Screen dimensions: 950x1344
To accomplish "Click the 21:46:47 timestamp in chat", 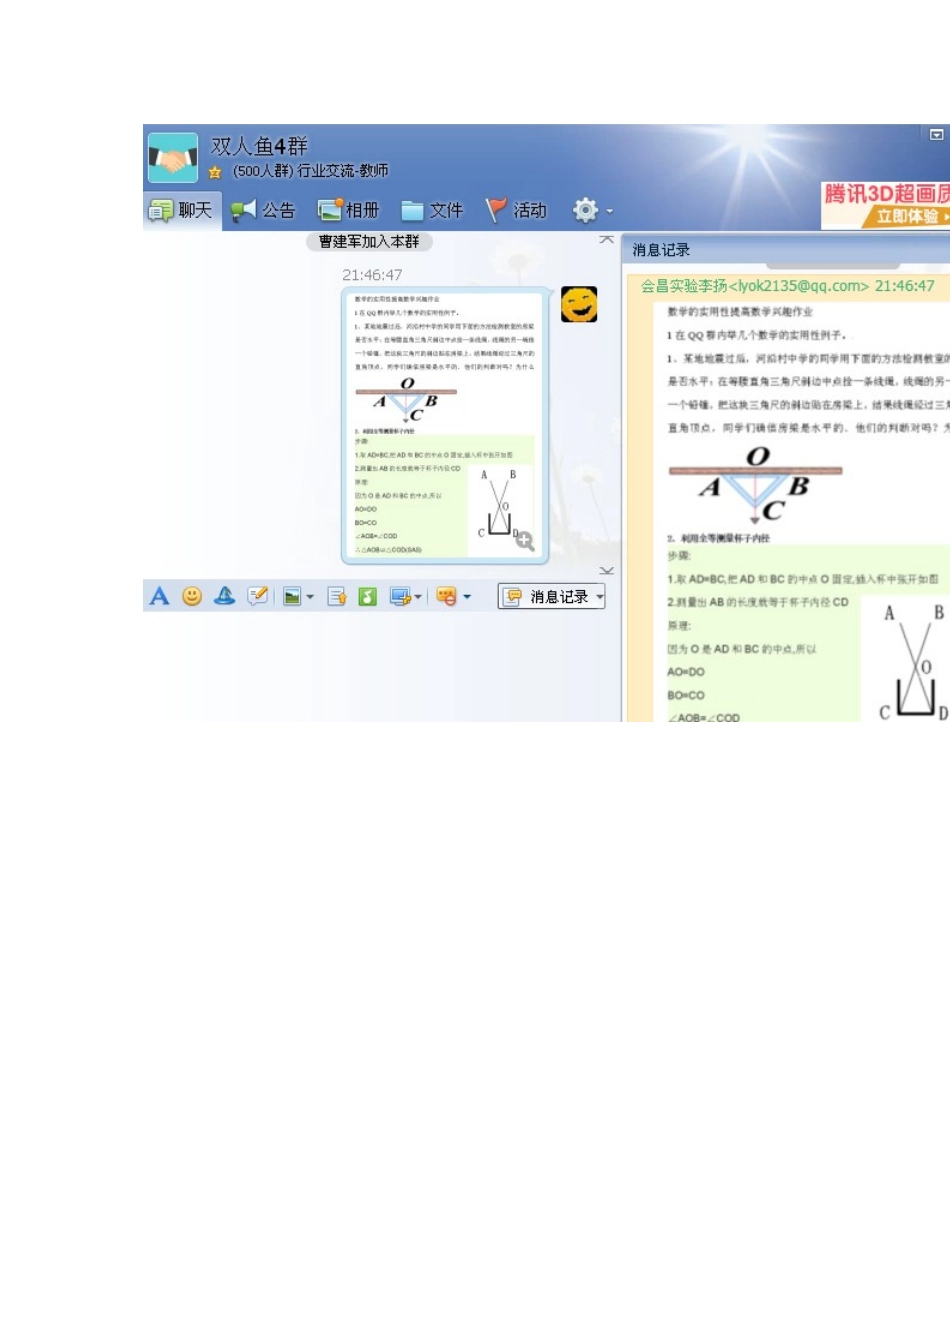I will (x=372, y=275).
